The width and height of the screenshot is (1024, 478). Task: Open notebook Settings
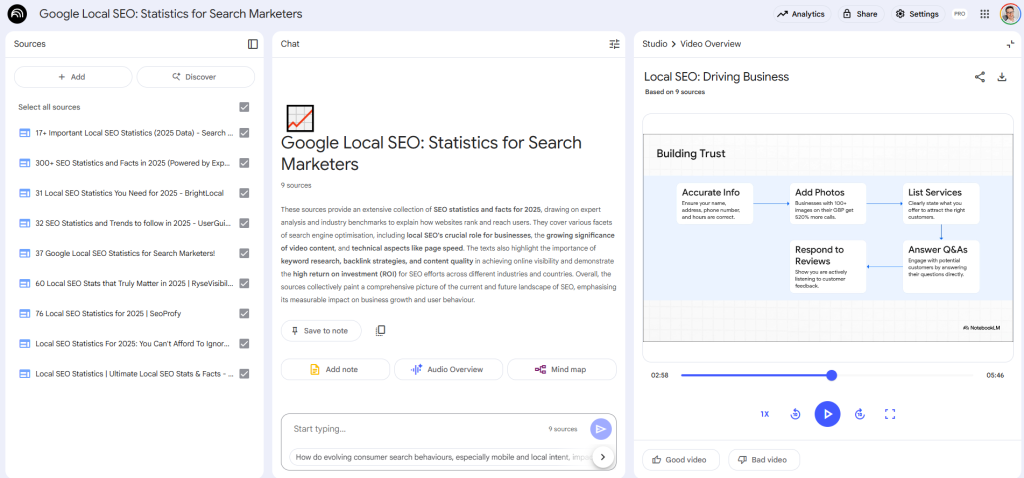[918, 14]
